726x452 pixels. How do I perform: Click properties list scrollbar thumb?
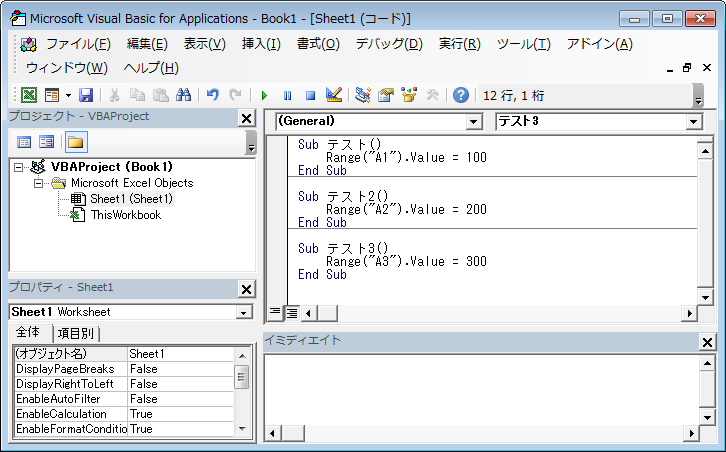242,377
